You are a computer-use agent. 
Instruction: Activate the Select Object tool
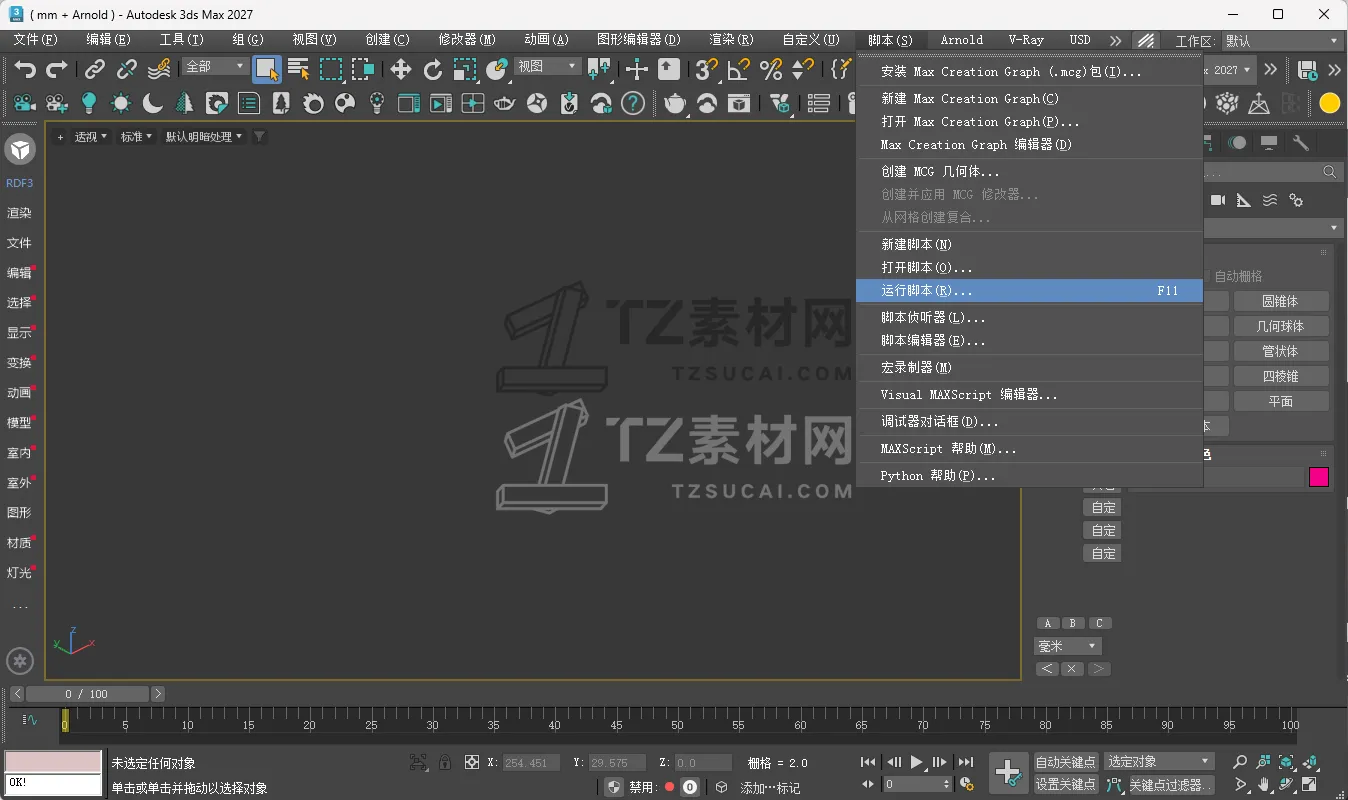coord(266,69)
